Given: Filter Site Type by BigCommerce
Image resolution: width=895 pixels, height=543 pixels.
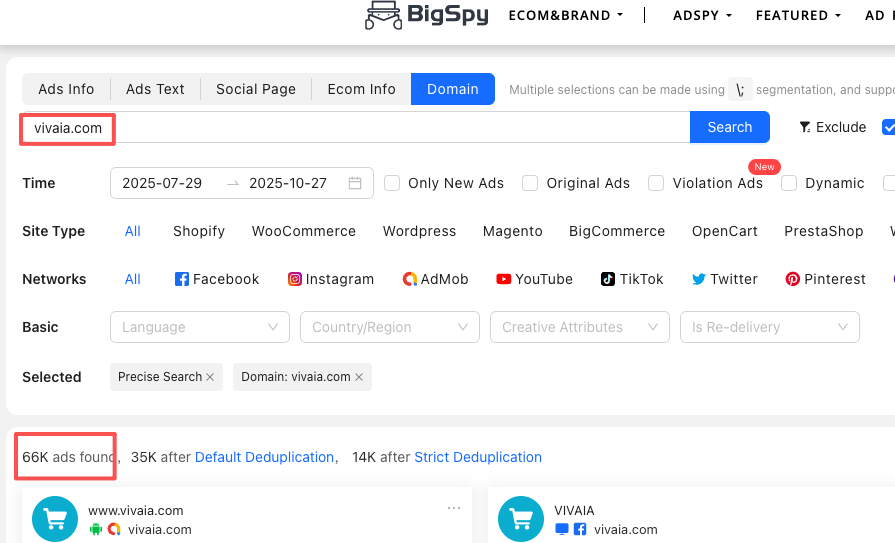Looking at the screenshot, I should tap(617, 231).
